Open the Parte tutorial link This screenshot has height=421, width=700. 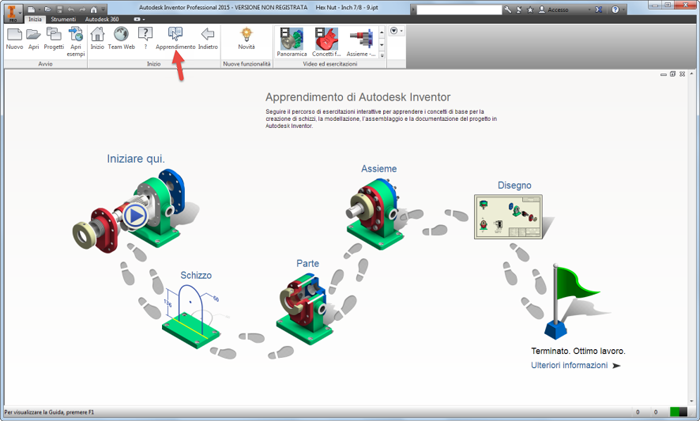pyautogui.click(x=308, y=263)
